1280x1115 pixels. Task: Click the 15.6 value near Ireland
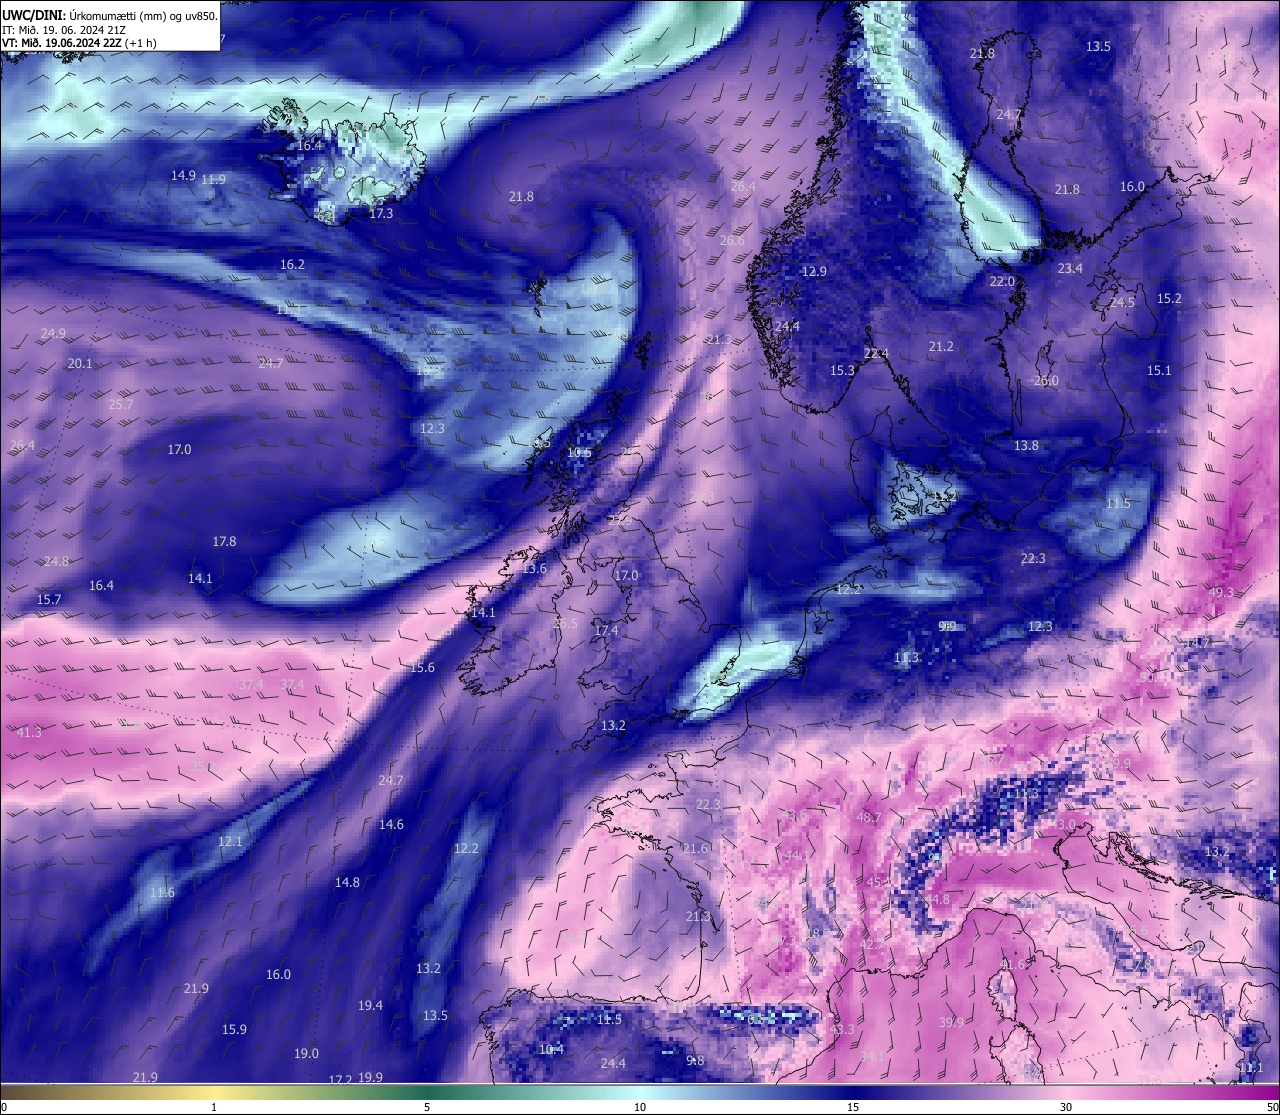coord(422,667)
